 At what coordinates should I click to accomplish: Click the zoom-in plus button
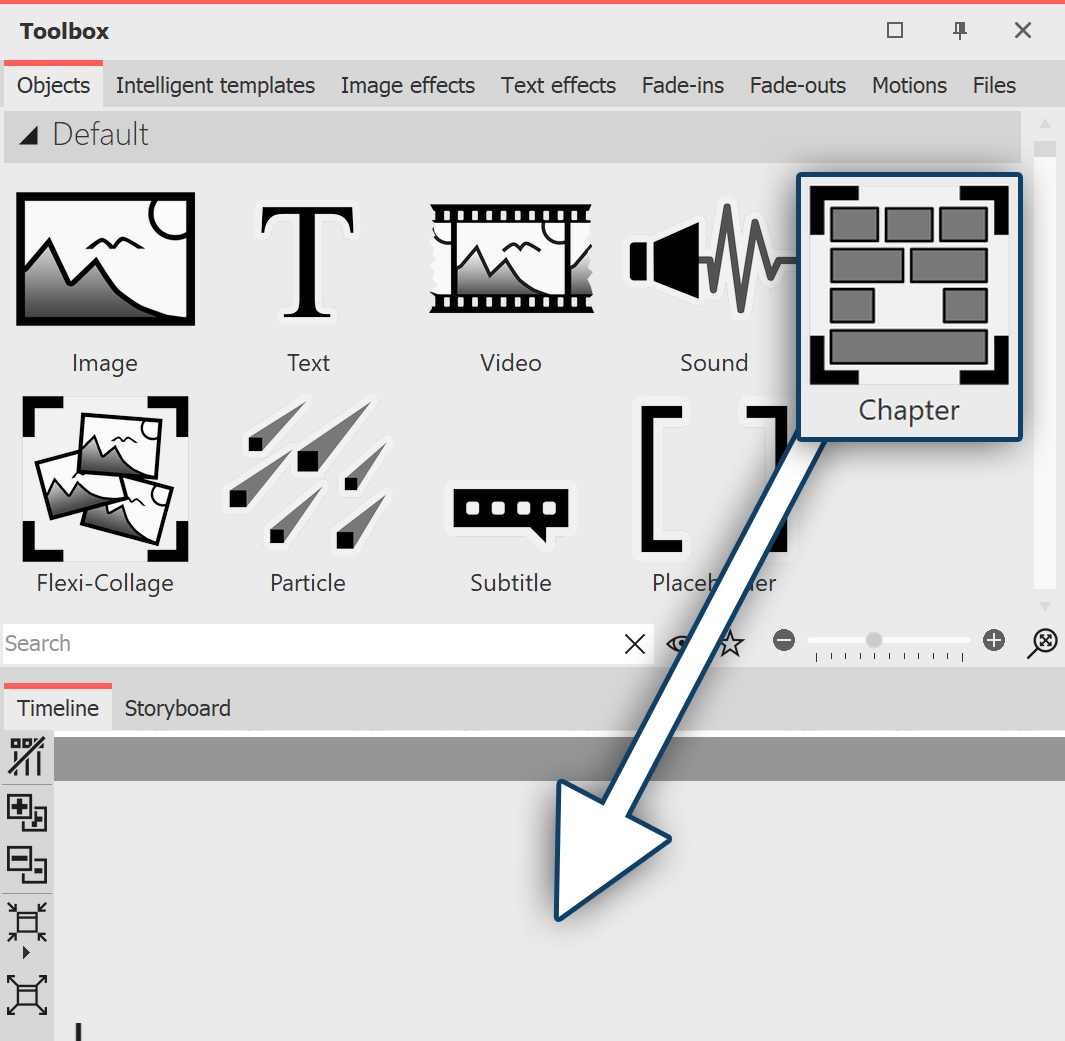point(993,640)
